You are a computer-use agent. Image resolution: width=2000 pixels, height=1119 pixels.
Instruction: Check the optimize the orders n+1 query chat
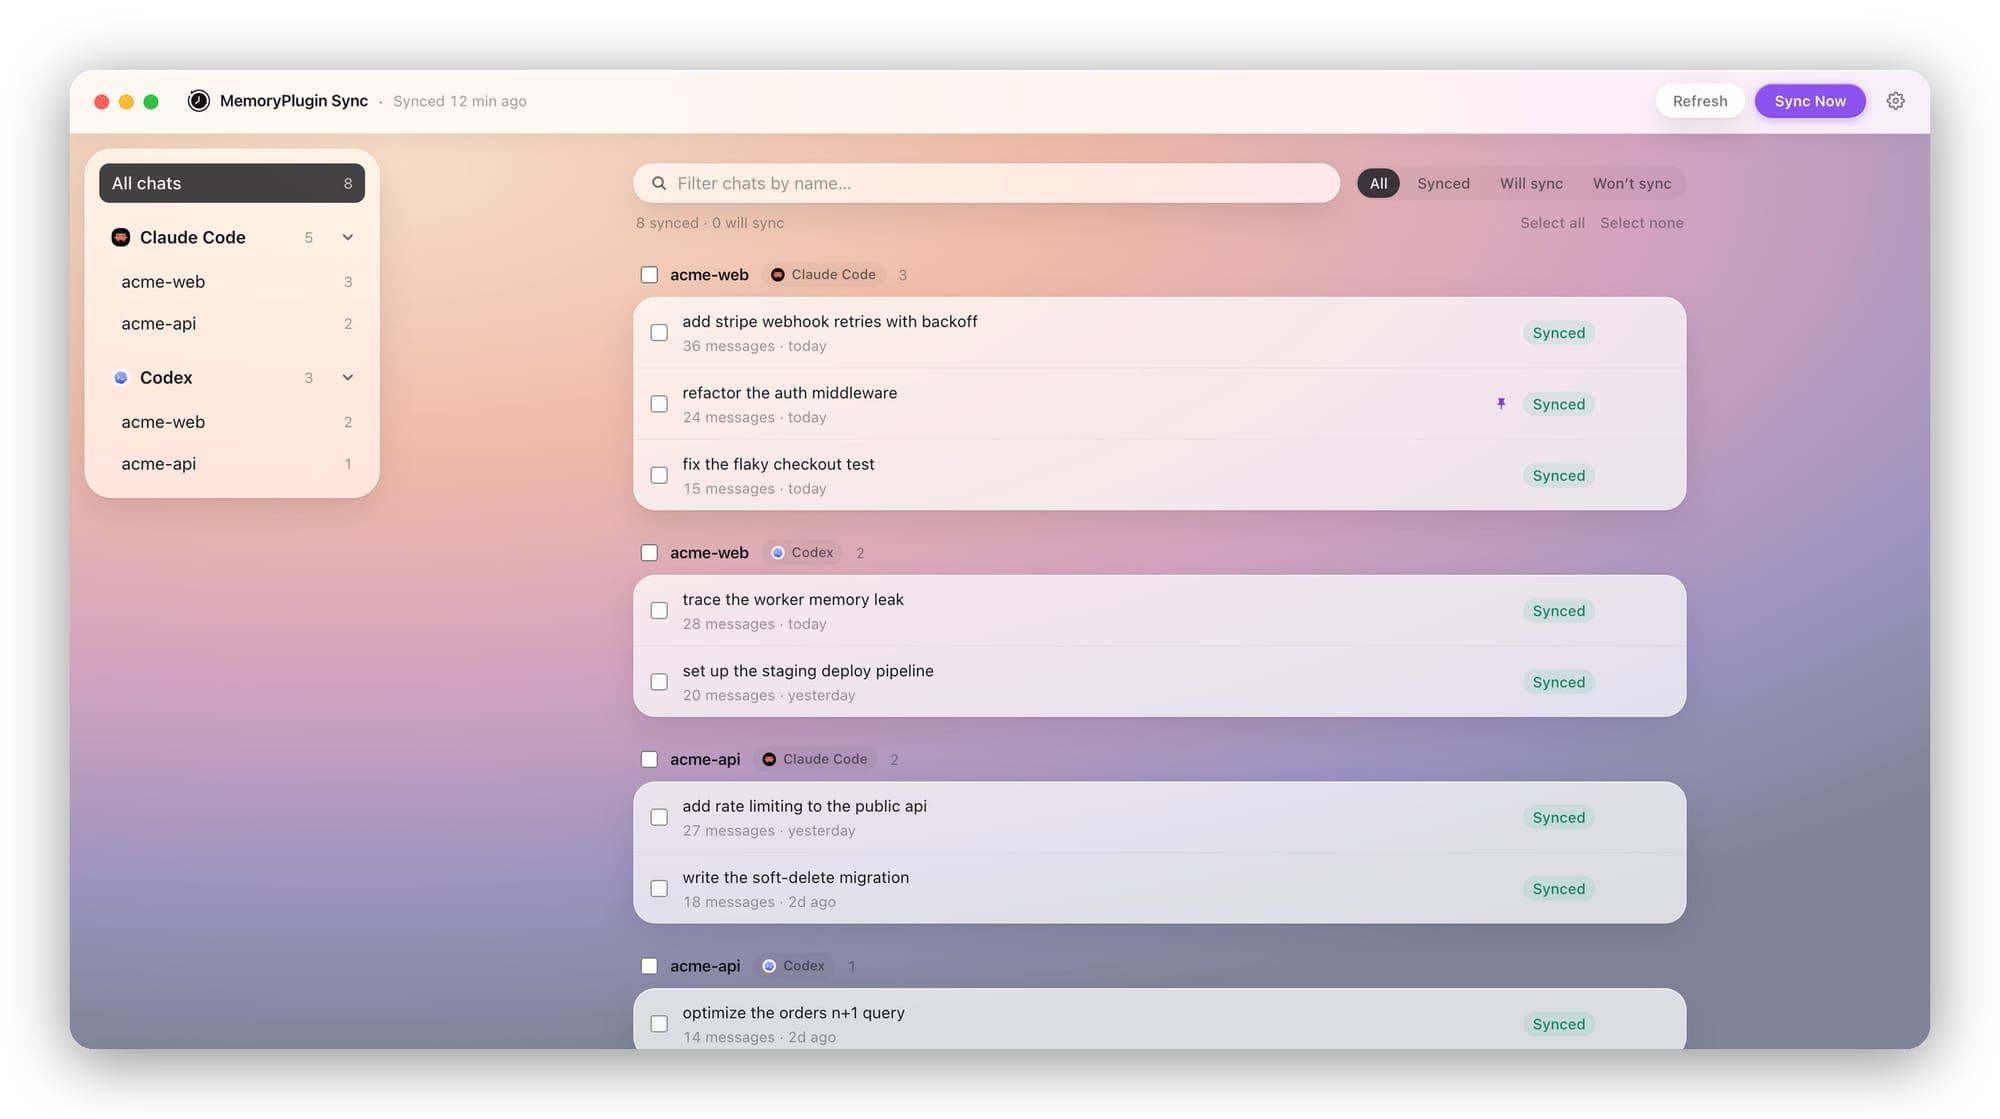pyautogui.click(x=659, y=1024)
